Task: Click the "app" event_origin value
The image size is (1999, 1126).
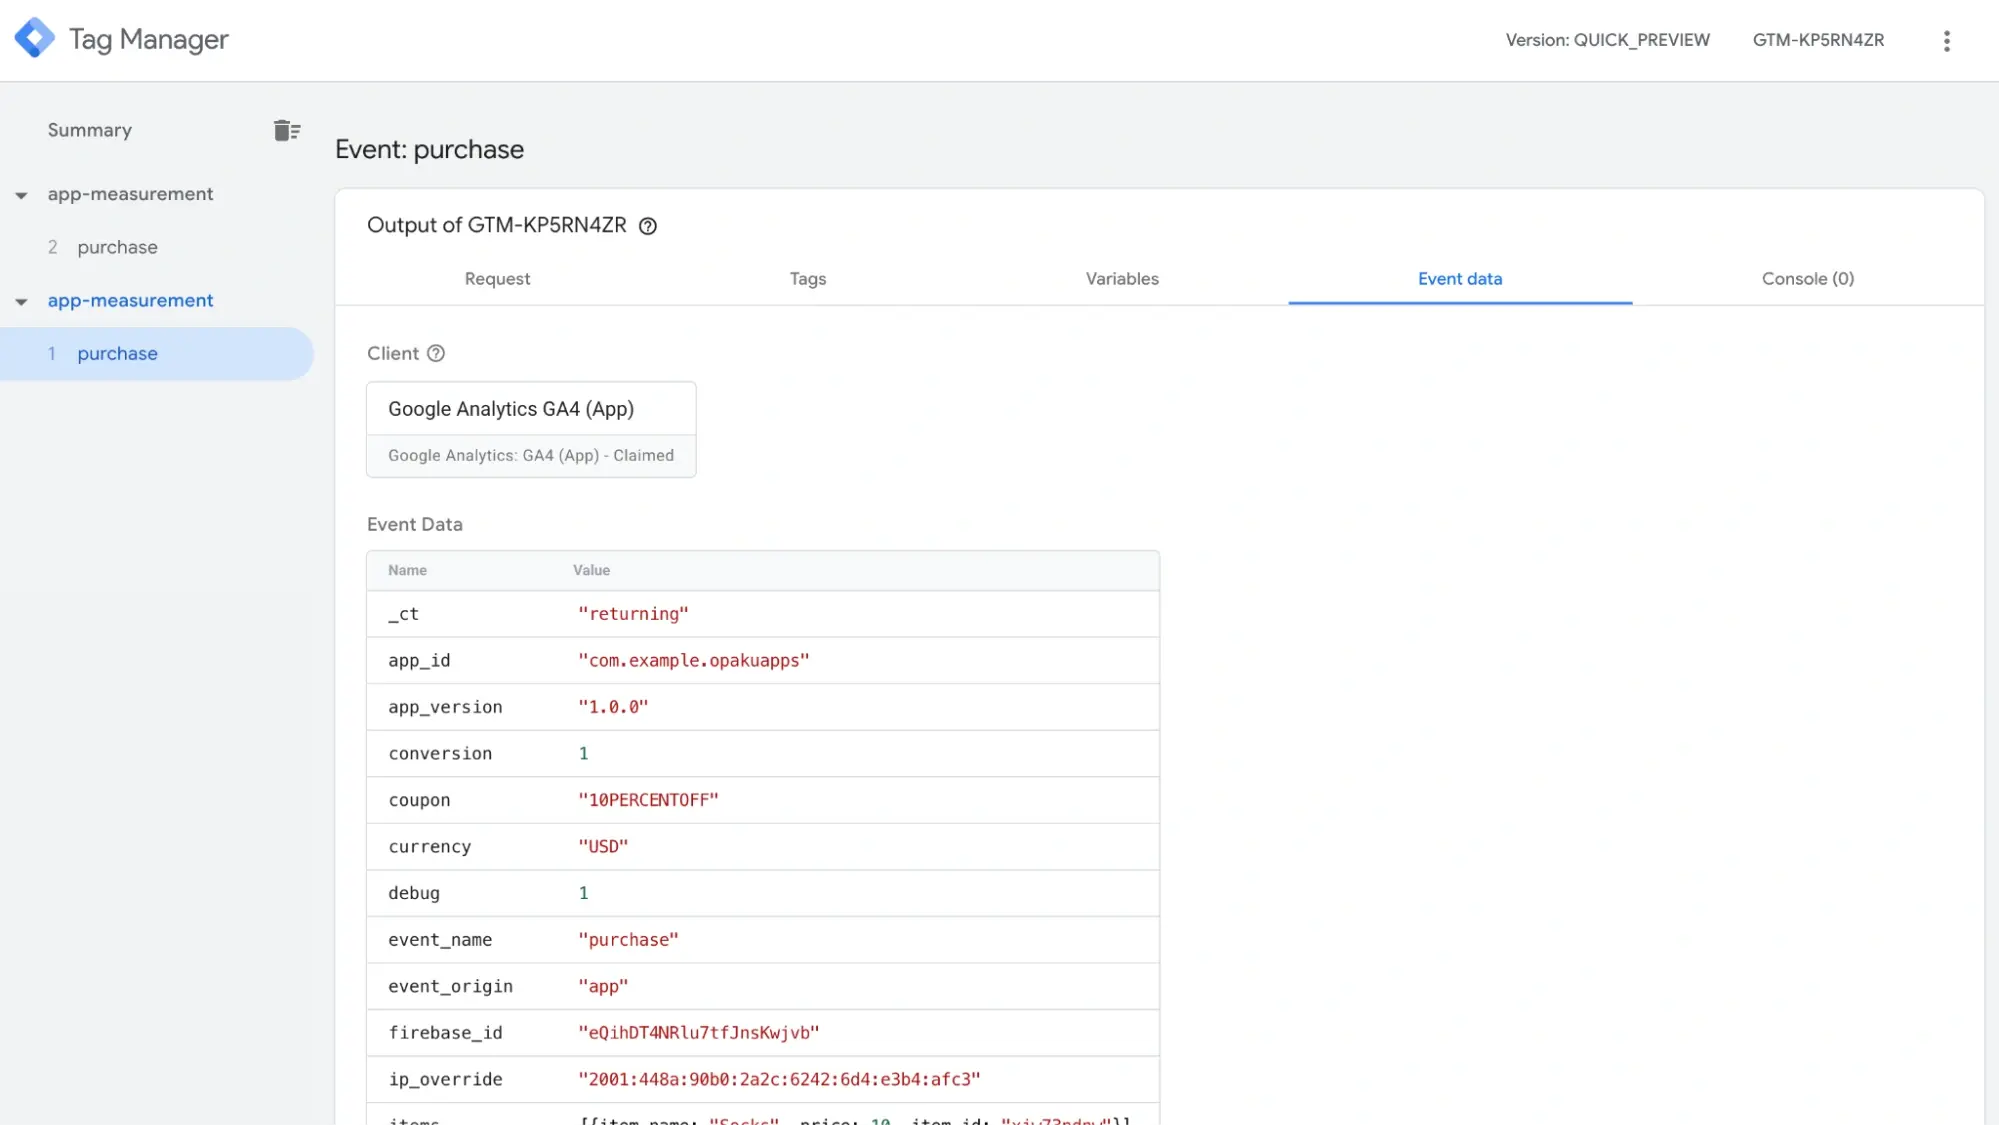Action: (x=603, y=986)
